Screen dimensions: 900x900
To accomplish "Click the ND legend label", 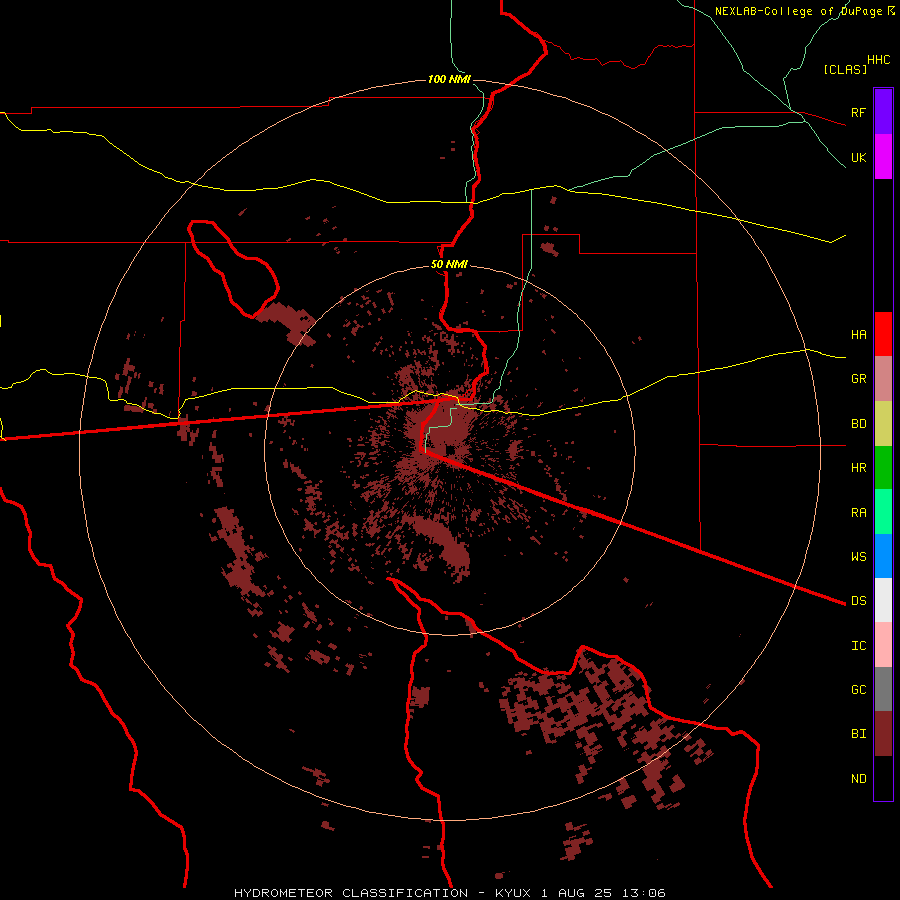I will pyautogui.click(x=858, y=779).
